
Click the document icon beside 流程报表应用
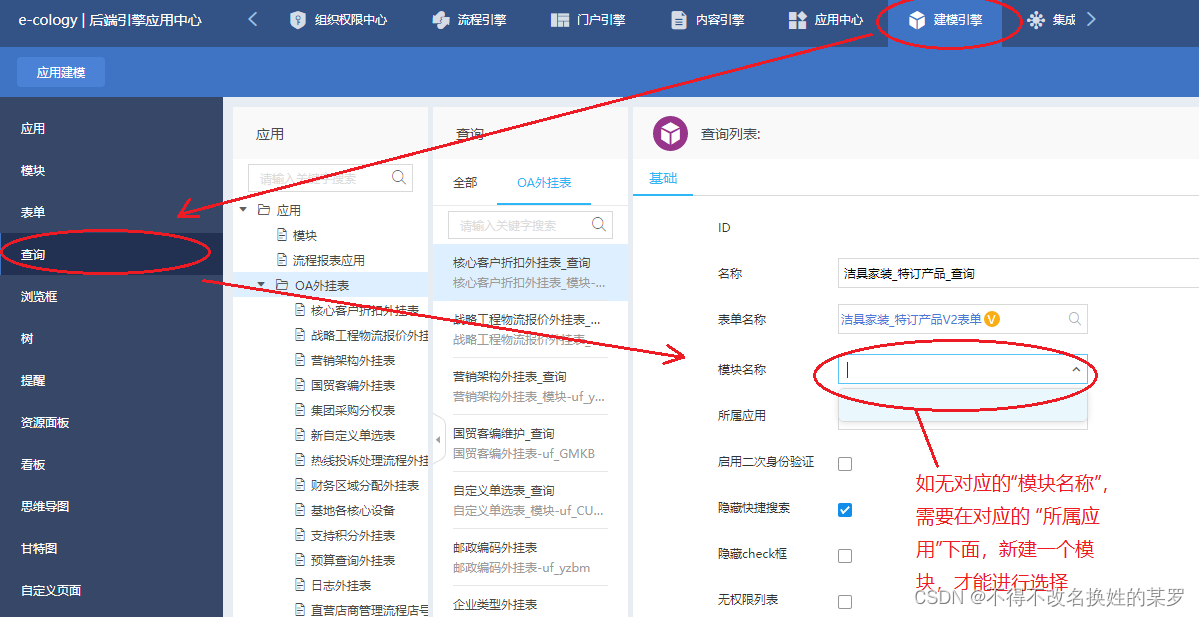pyautogui.click(x=282, y=260)
